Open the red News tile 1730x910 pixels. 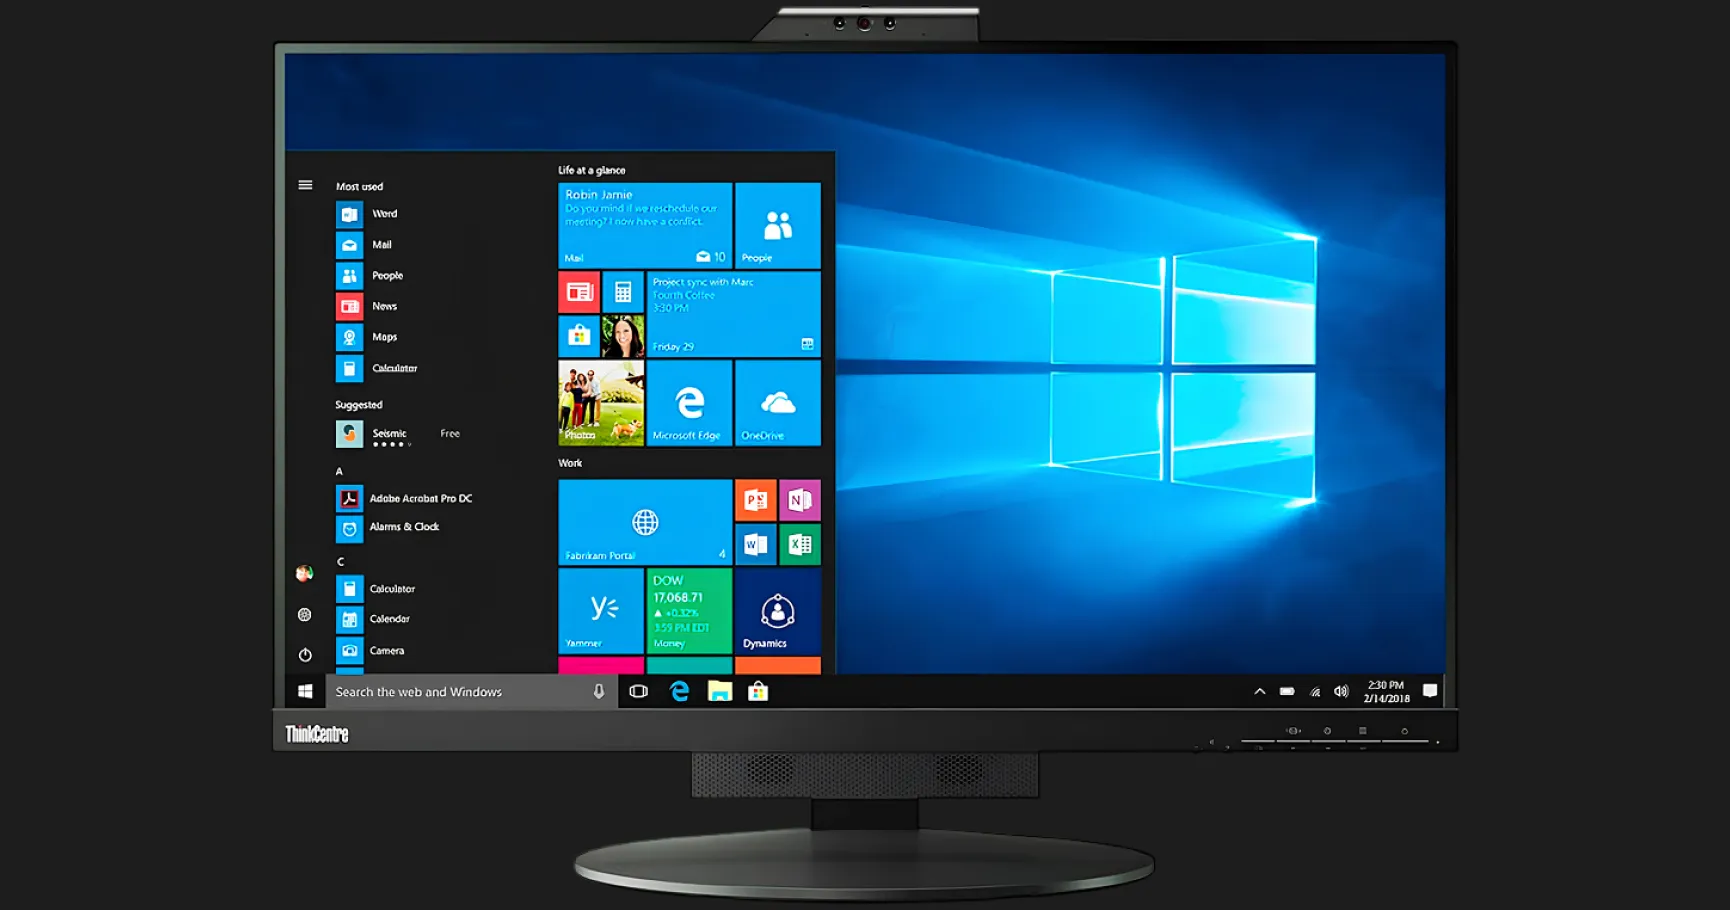coord(579,292)
